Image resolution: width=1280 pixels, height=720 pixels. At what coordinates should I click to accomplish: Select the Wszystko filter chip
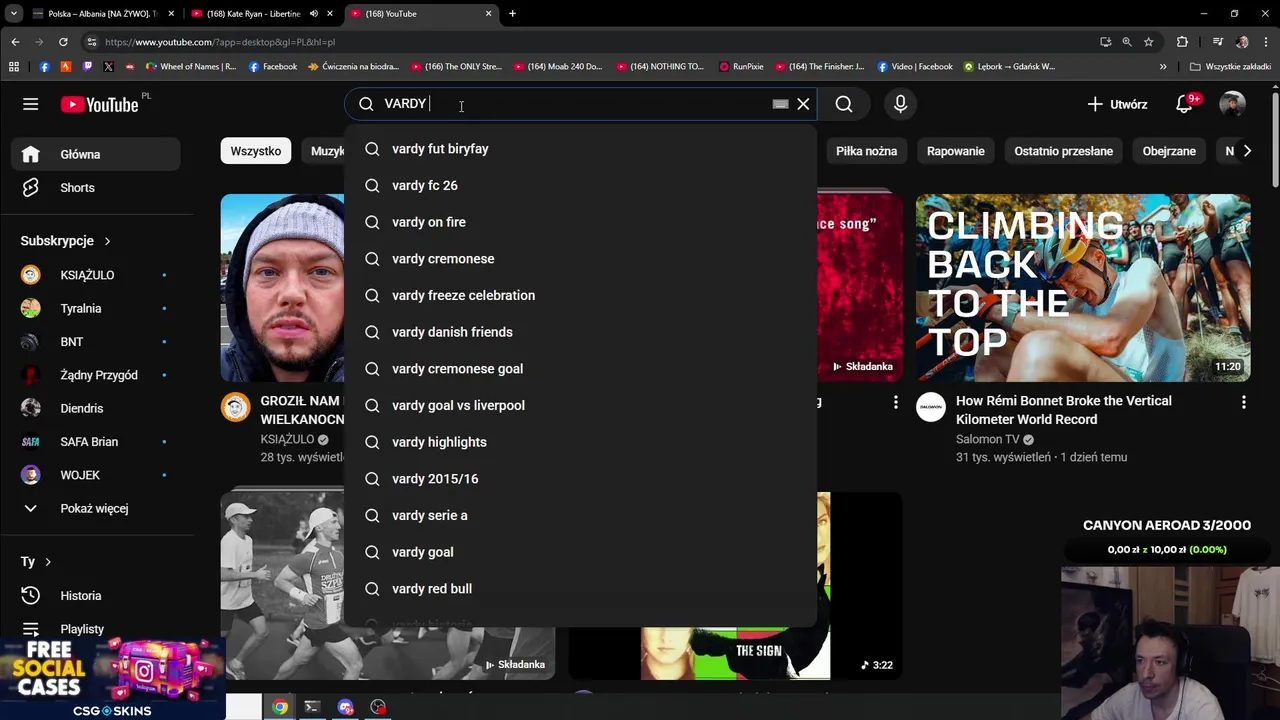point(255,151)
